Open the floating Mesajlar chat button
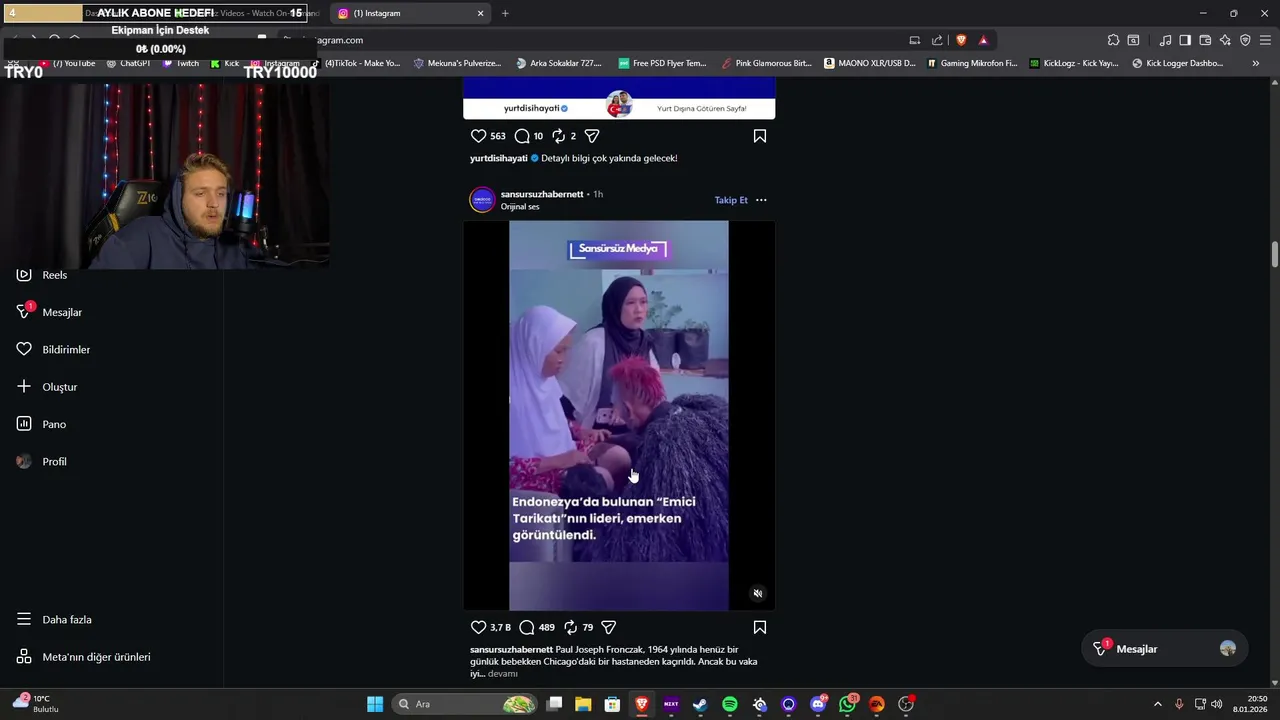This screenshot has width=1280, height=720. [1164, 649]
